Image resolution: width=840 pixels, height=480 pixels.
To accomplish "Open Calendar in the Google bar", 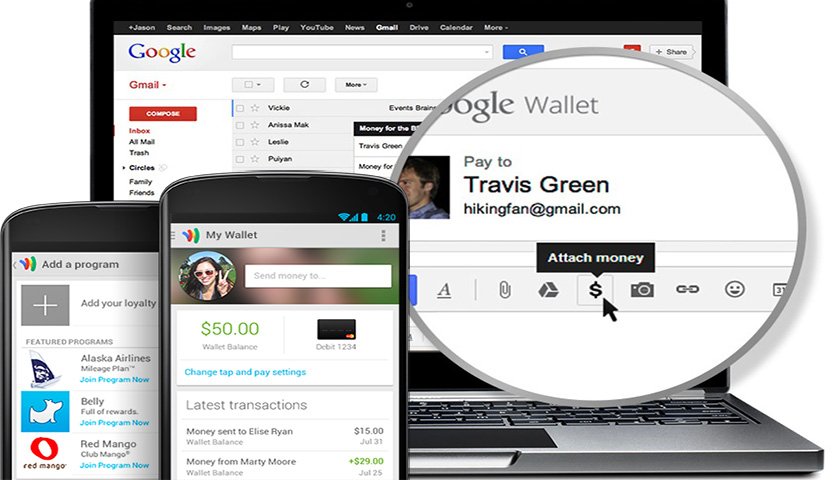I will (x=456, y=27).
